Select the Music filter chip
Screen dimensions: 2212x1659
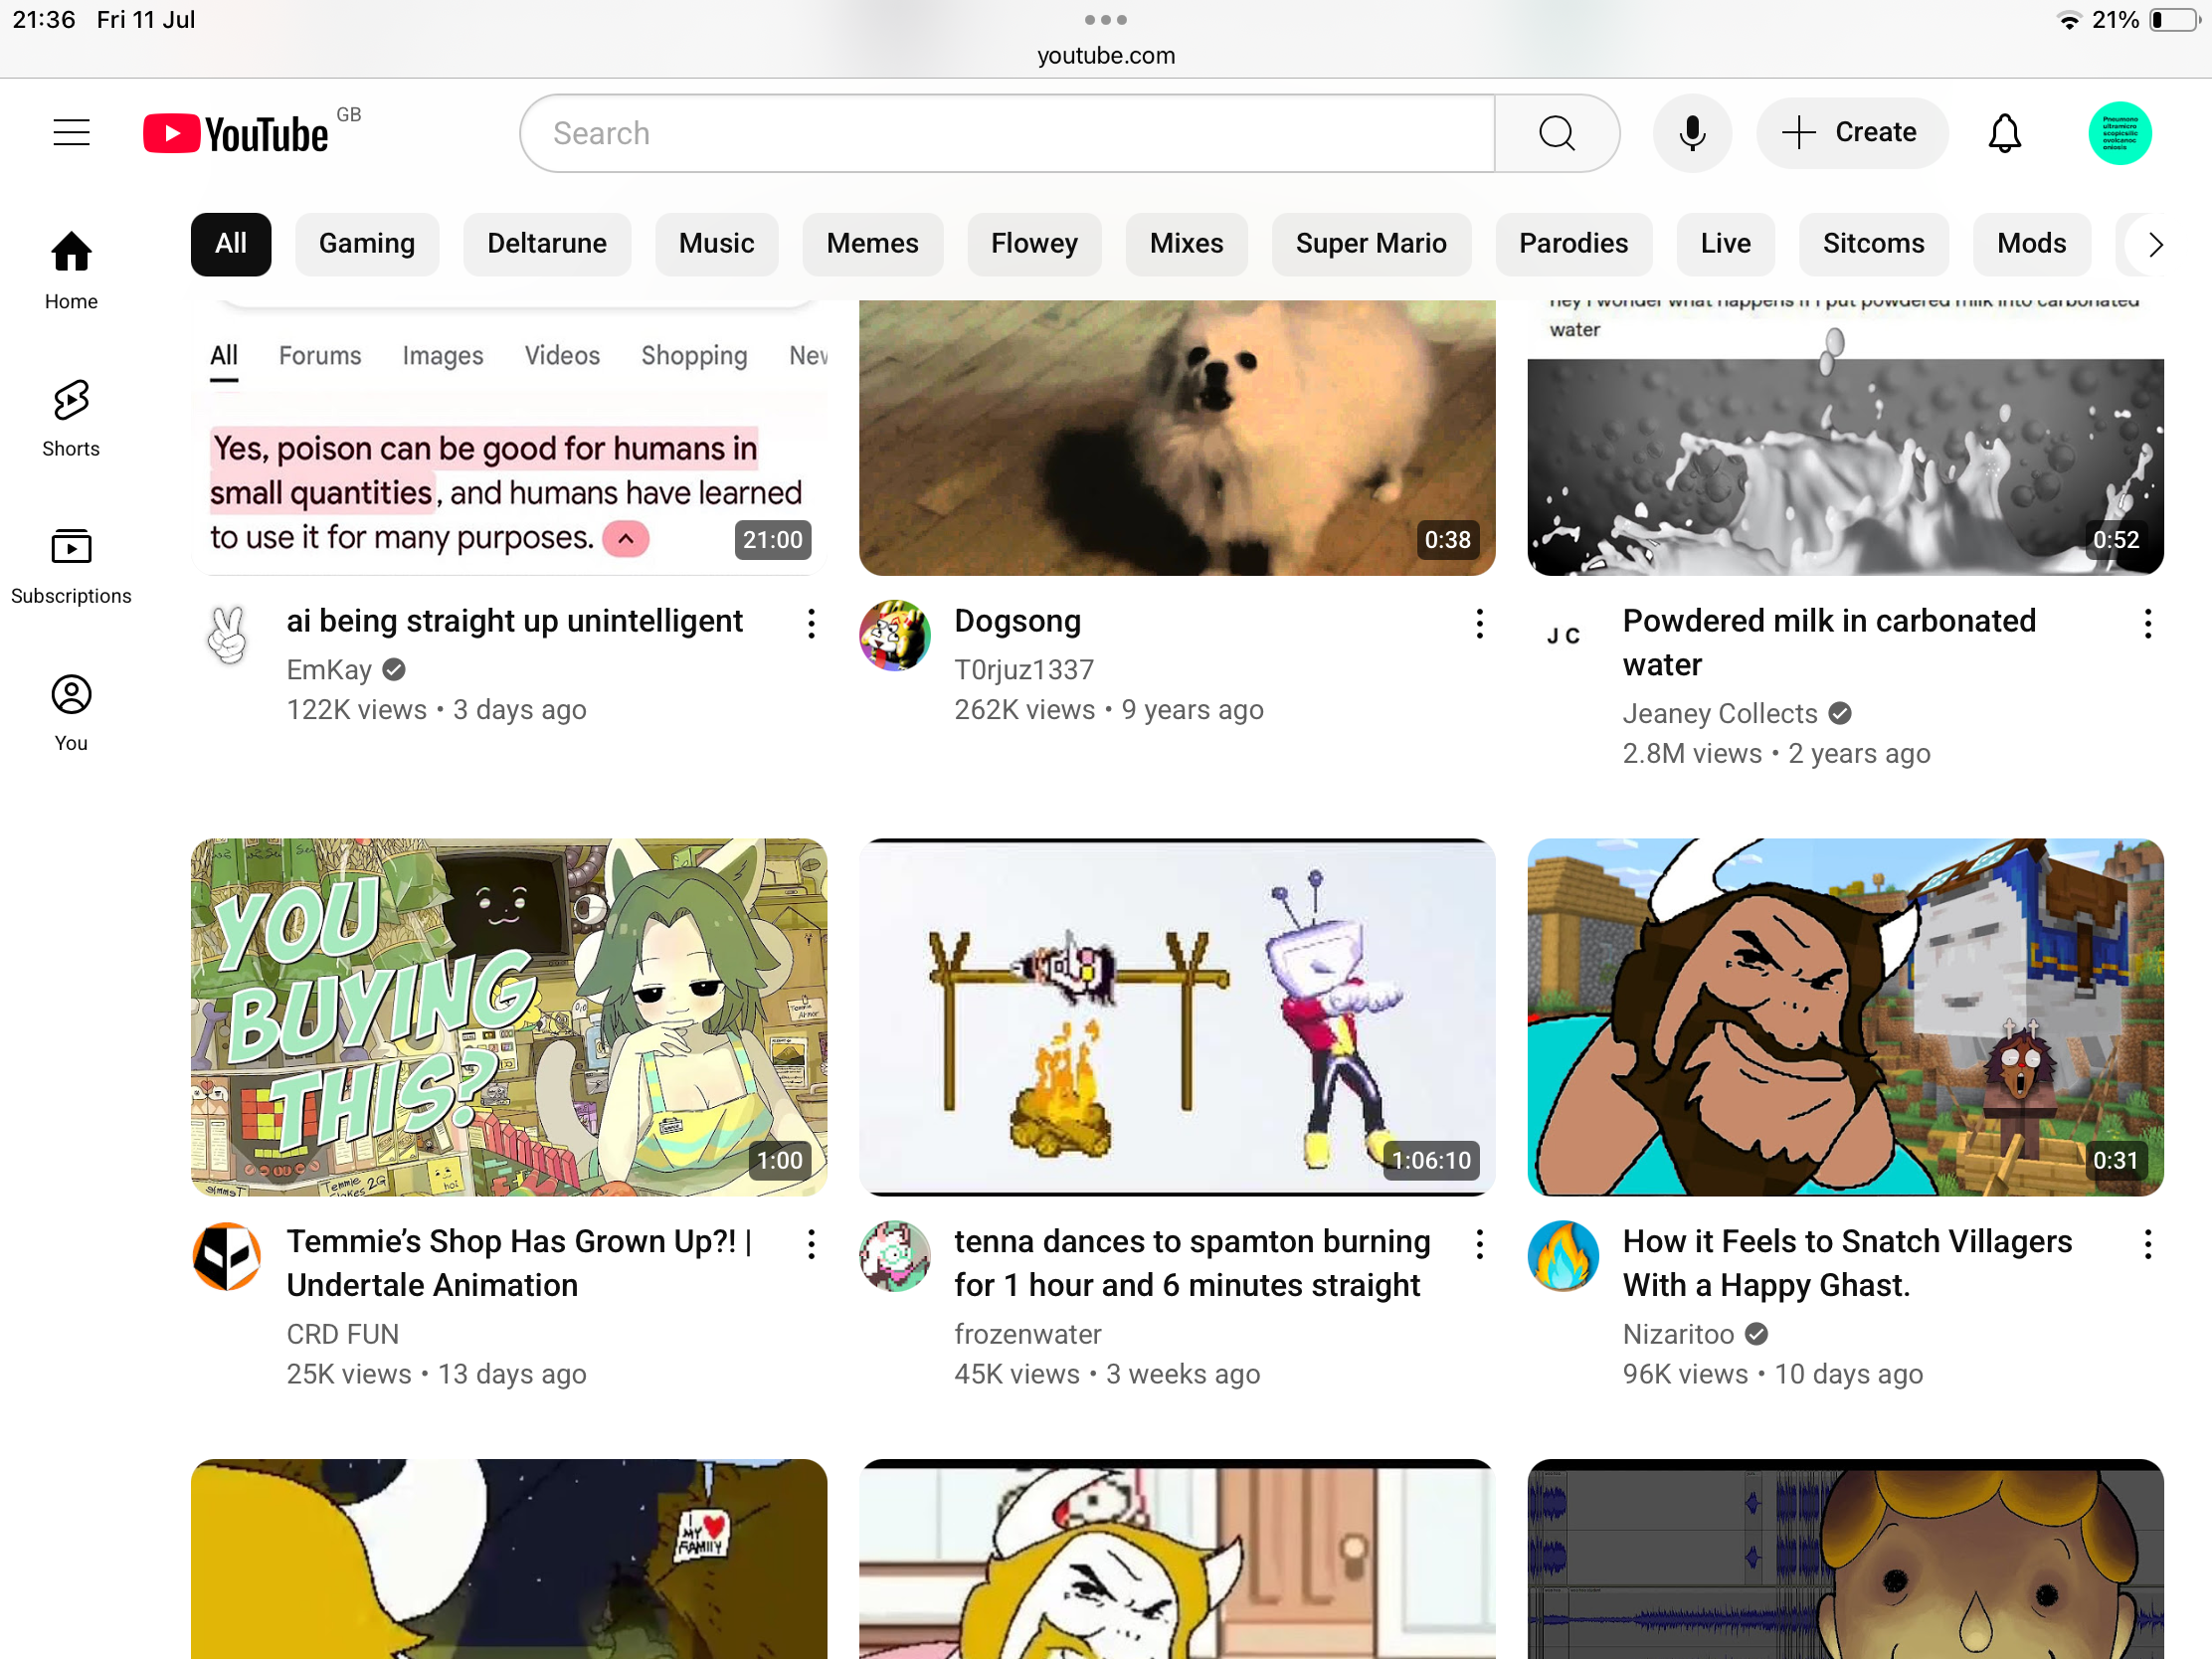click(x=716, y=244)
